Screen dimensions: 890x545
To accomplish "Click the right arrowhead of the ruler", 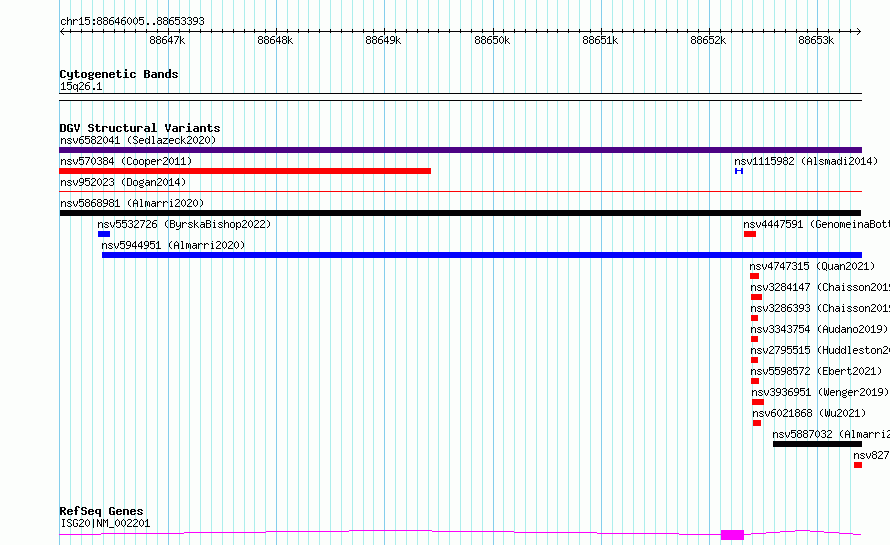I will click(x=859, y=31).
